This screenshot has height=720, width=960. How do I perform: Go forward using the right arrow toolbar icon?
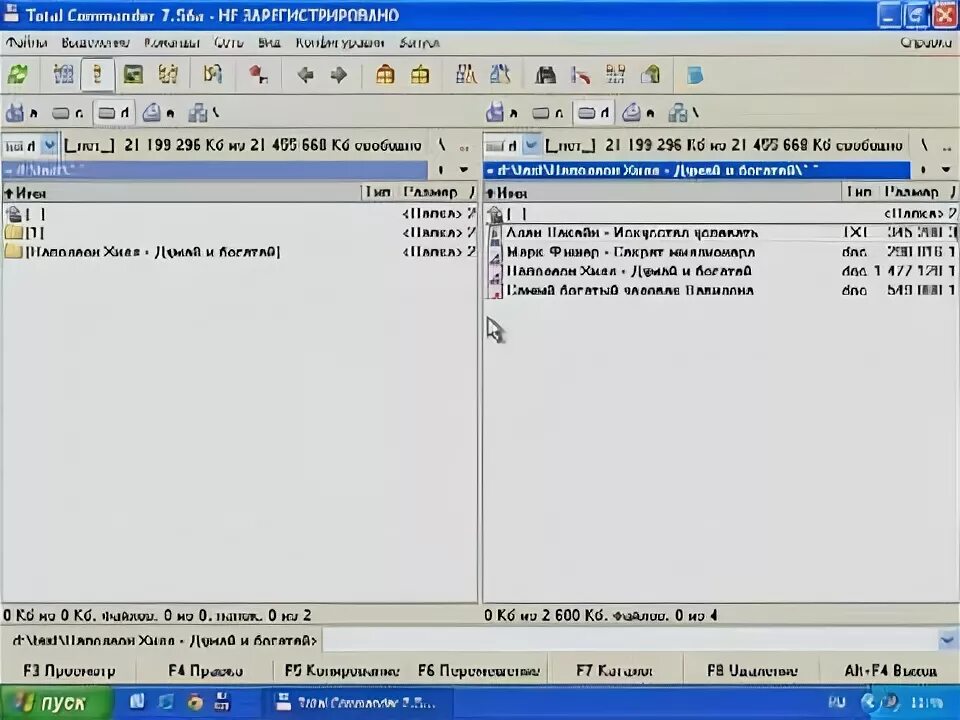pos(339,75)
